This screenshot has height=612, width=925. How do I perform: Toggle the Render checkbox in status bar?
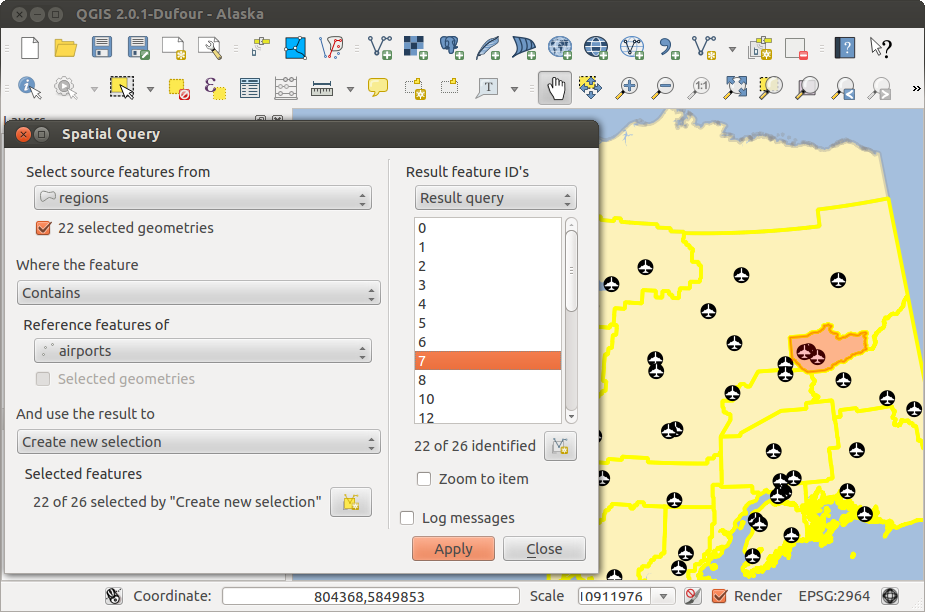719,596
